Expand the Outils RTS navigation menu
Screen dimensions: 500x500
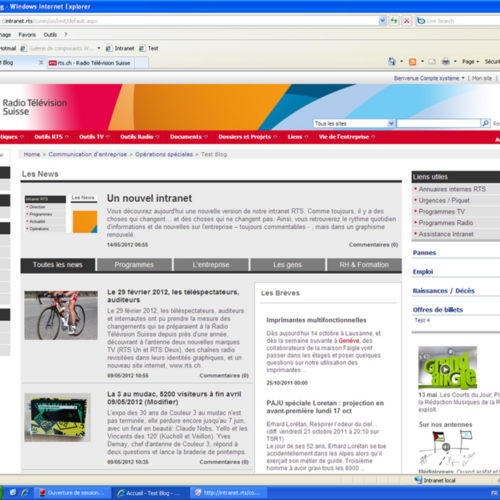51,137
